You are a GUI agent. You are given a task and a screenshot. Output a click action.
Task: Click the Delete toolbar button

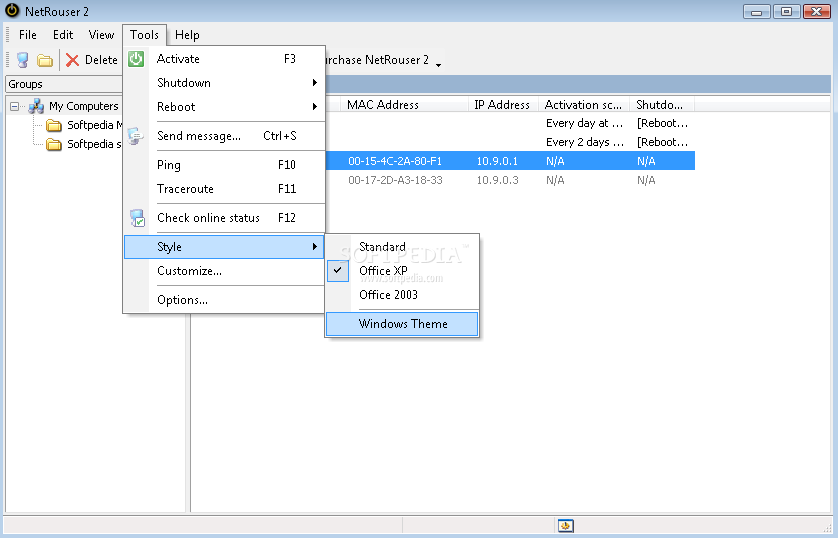point(91,60)
